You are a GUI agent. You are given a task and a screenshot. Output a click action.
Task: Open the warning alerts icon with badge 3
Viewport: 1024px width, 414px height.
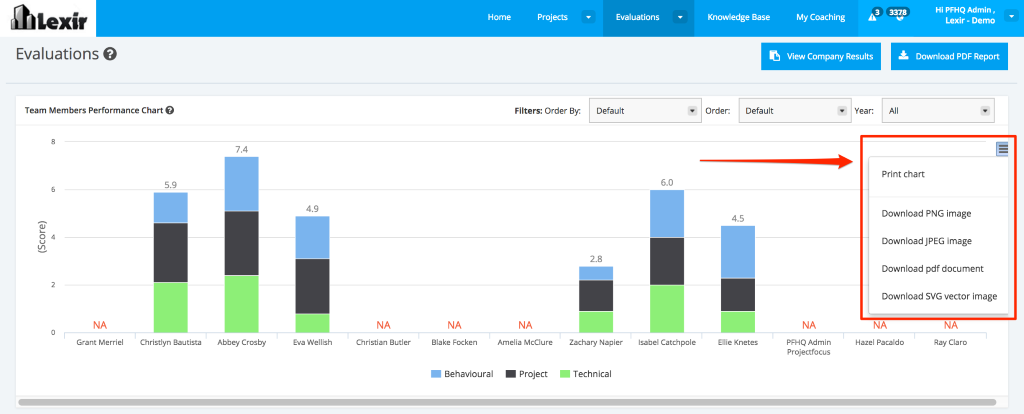pos(872,18)
